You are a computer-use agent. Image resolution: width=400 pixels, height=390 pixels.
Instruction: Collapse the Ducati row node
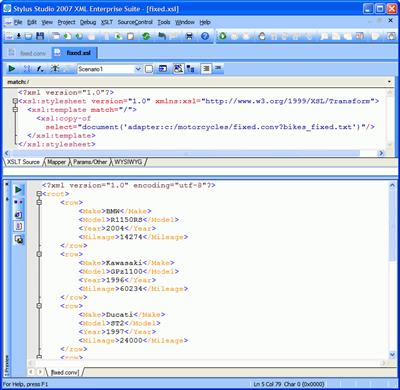[39, 306]
